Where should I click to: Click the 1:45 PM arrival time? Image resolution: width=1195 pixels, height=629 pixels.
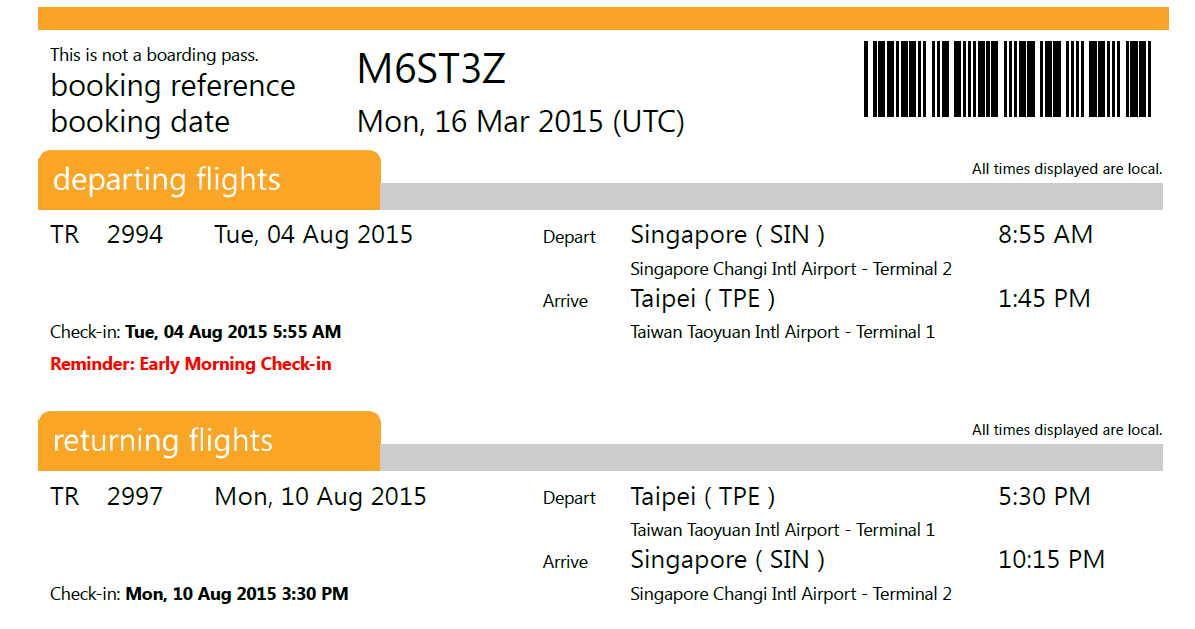point(1044,298)
